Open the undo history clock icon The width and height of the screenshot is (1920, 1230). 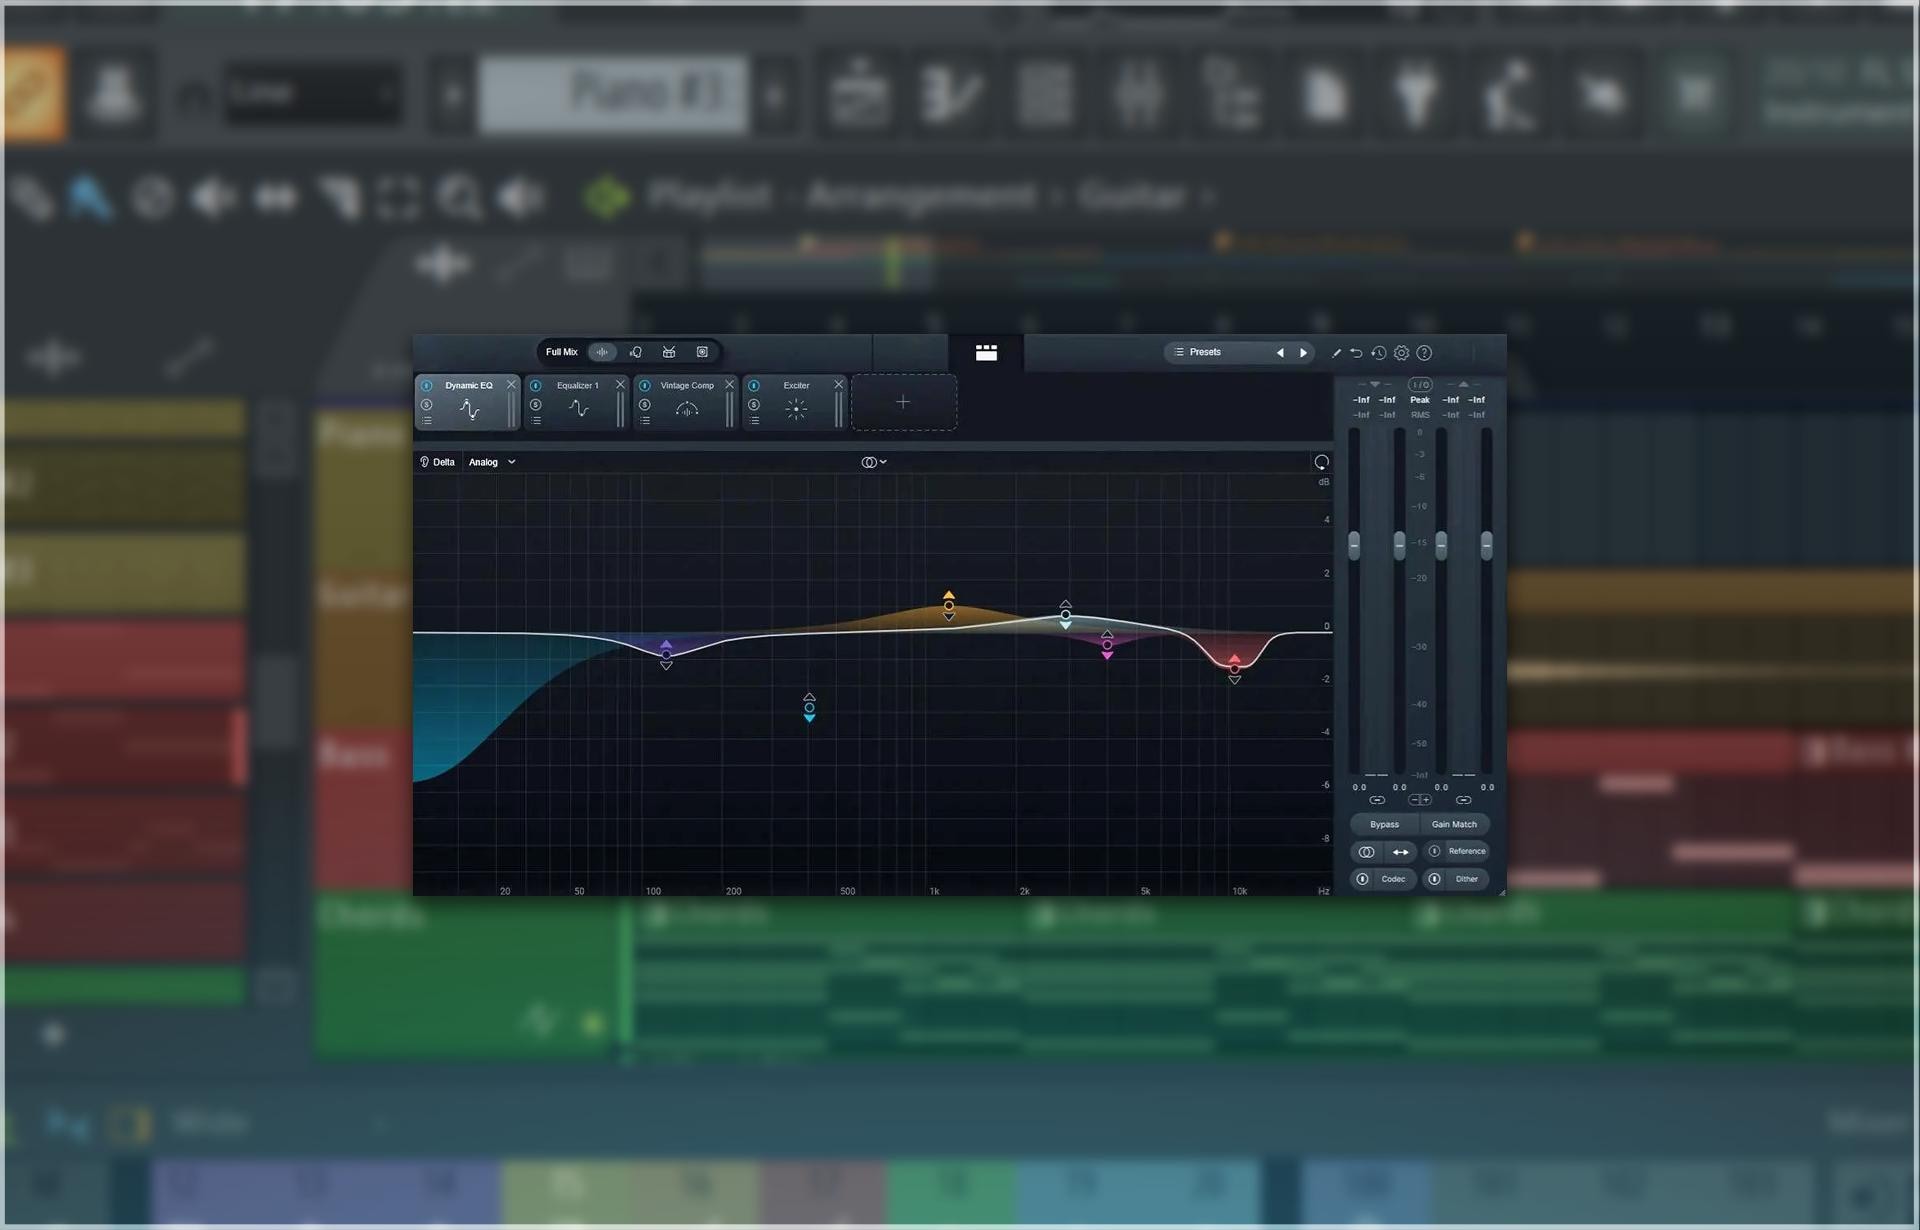click(x=1379, y=353)
